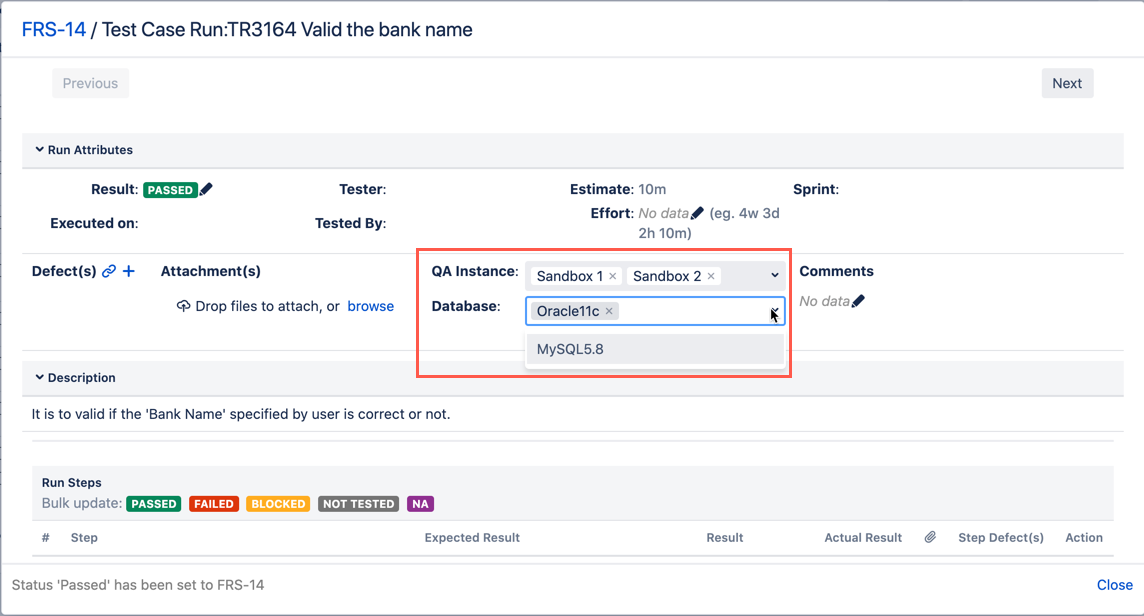Edit the Result status pencil icon

[x=206, y=189]
